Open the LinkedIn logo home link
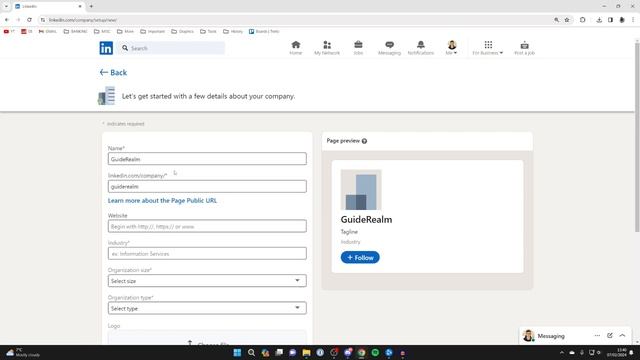 point(106,48)
